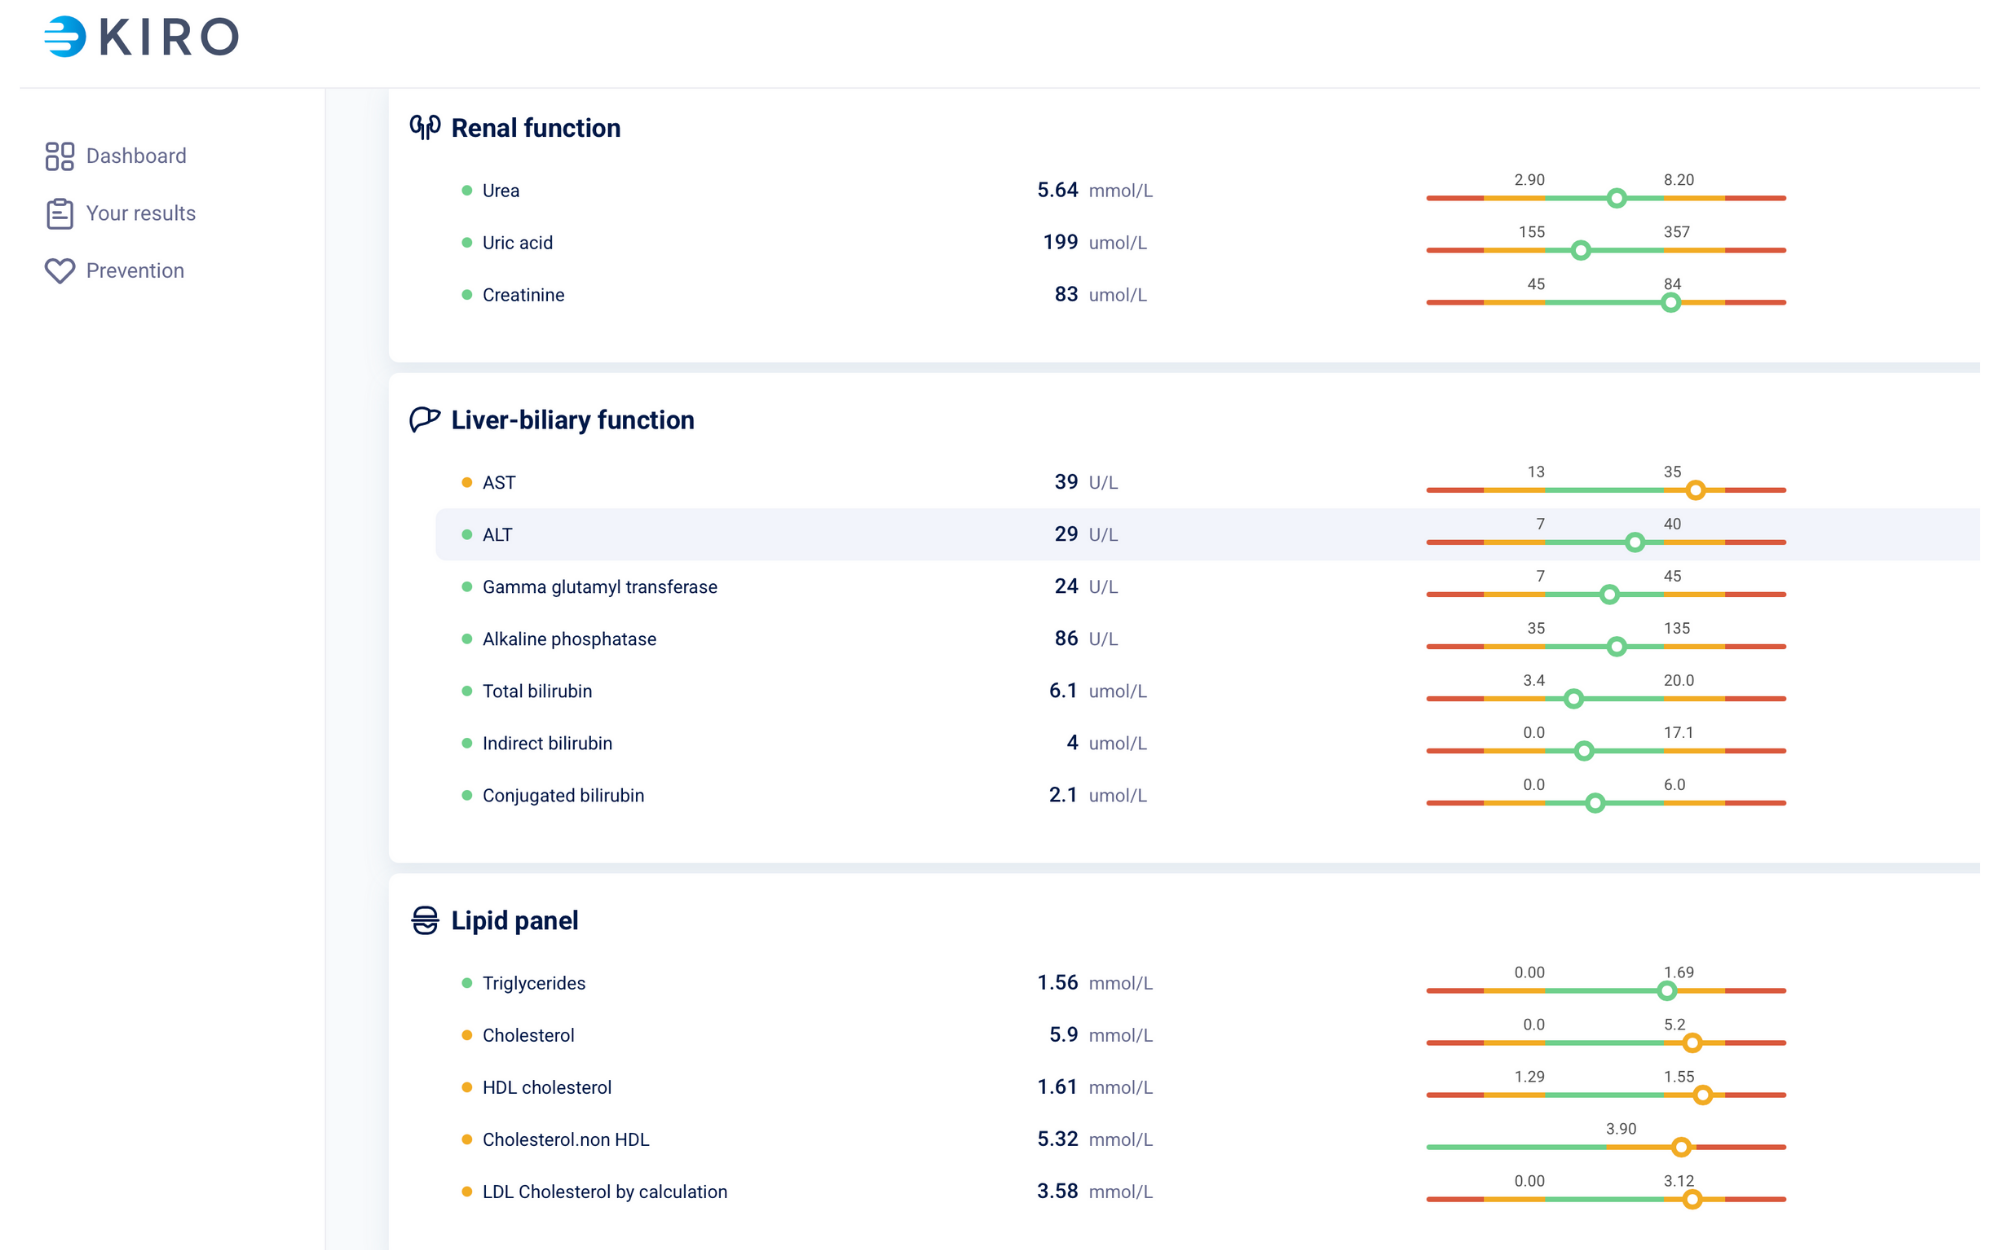Click the Prevention heart icon
1999x1250 pixels.
59,271
